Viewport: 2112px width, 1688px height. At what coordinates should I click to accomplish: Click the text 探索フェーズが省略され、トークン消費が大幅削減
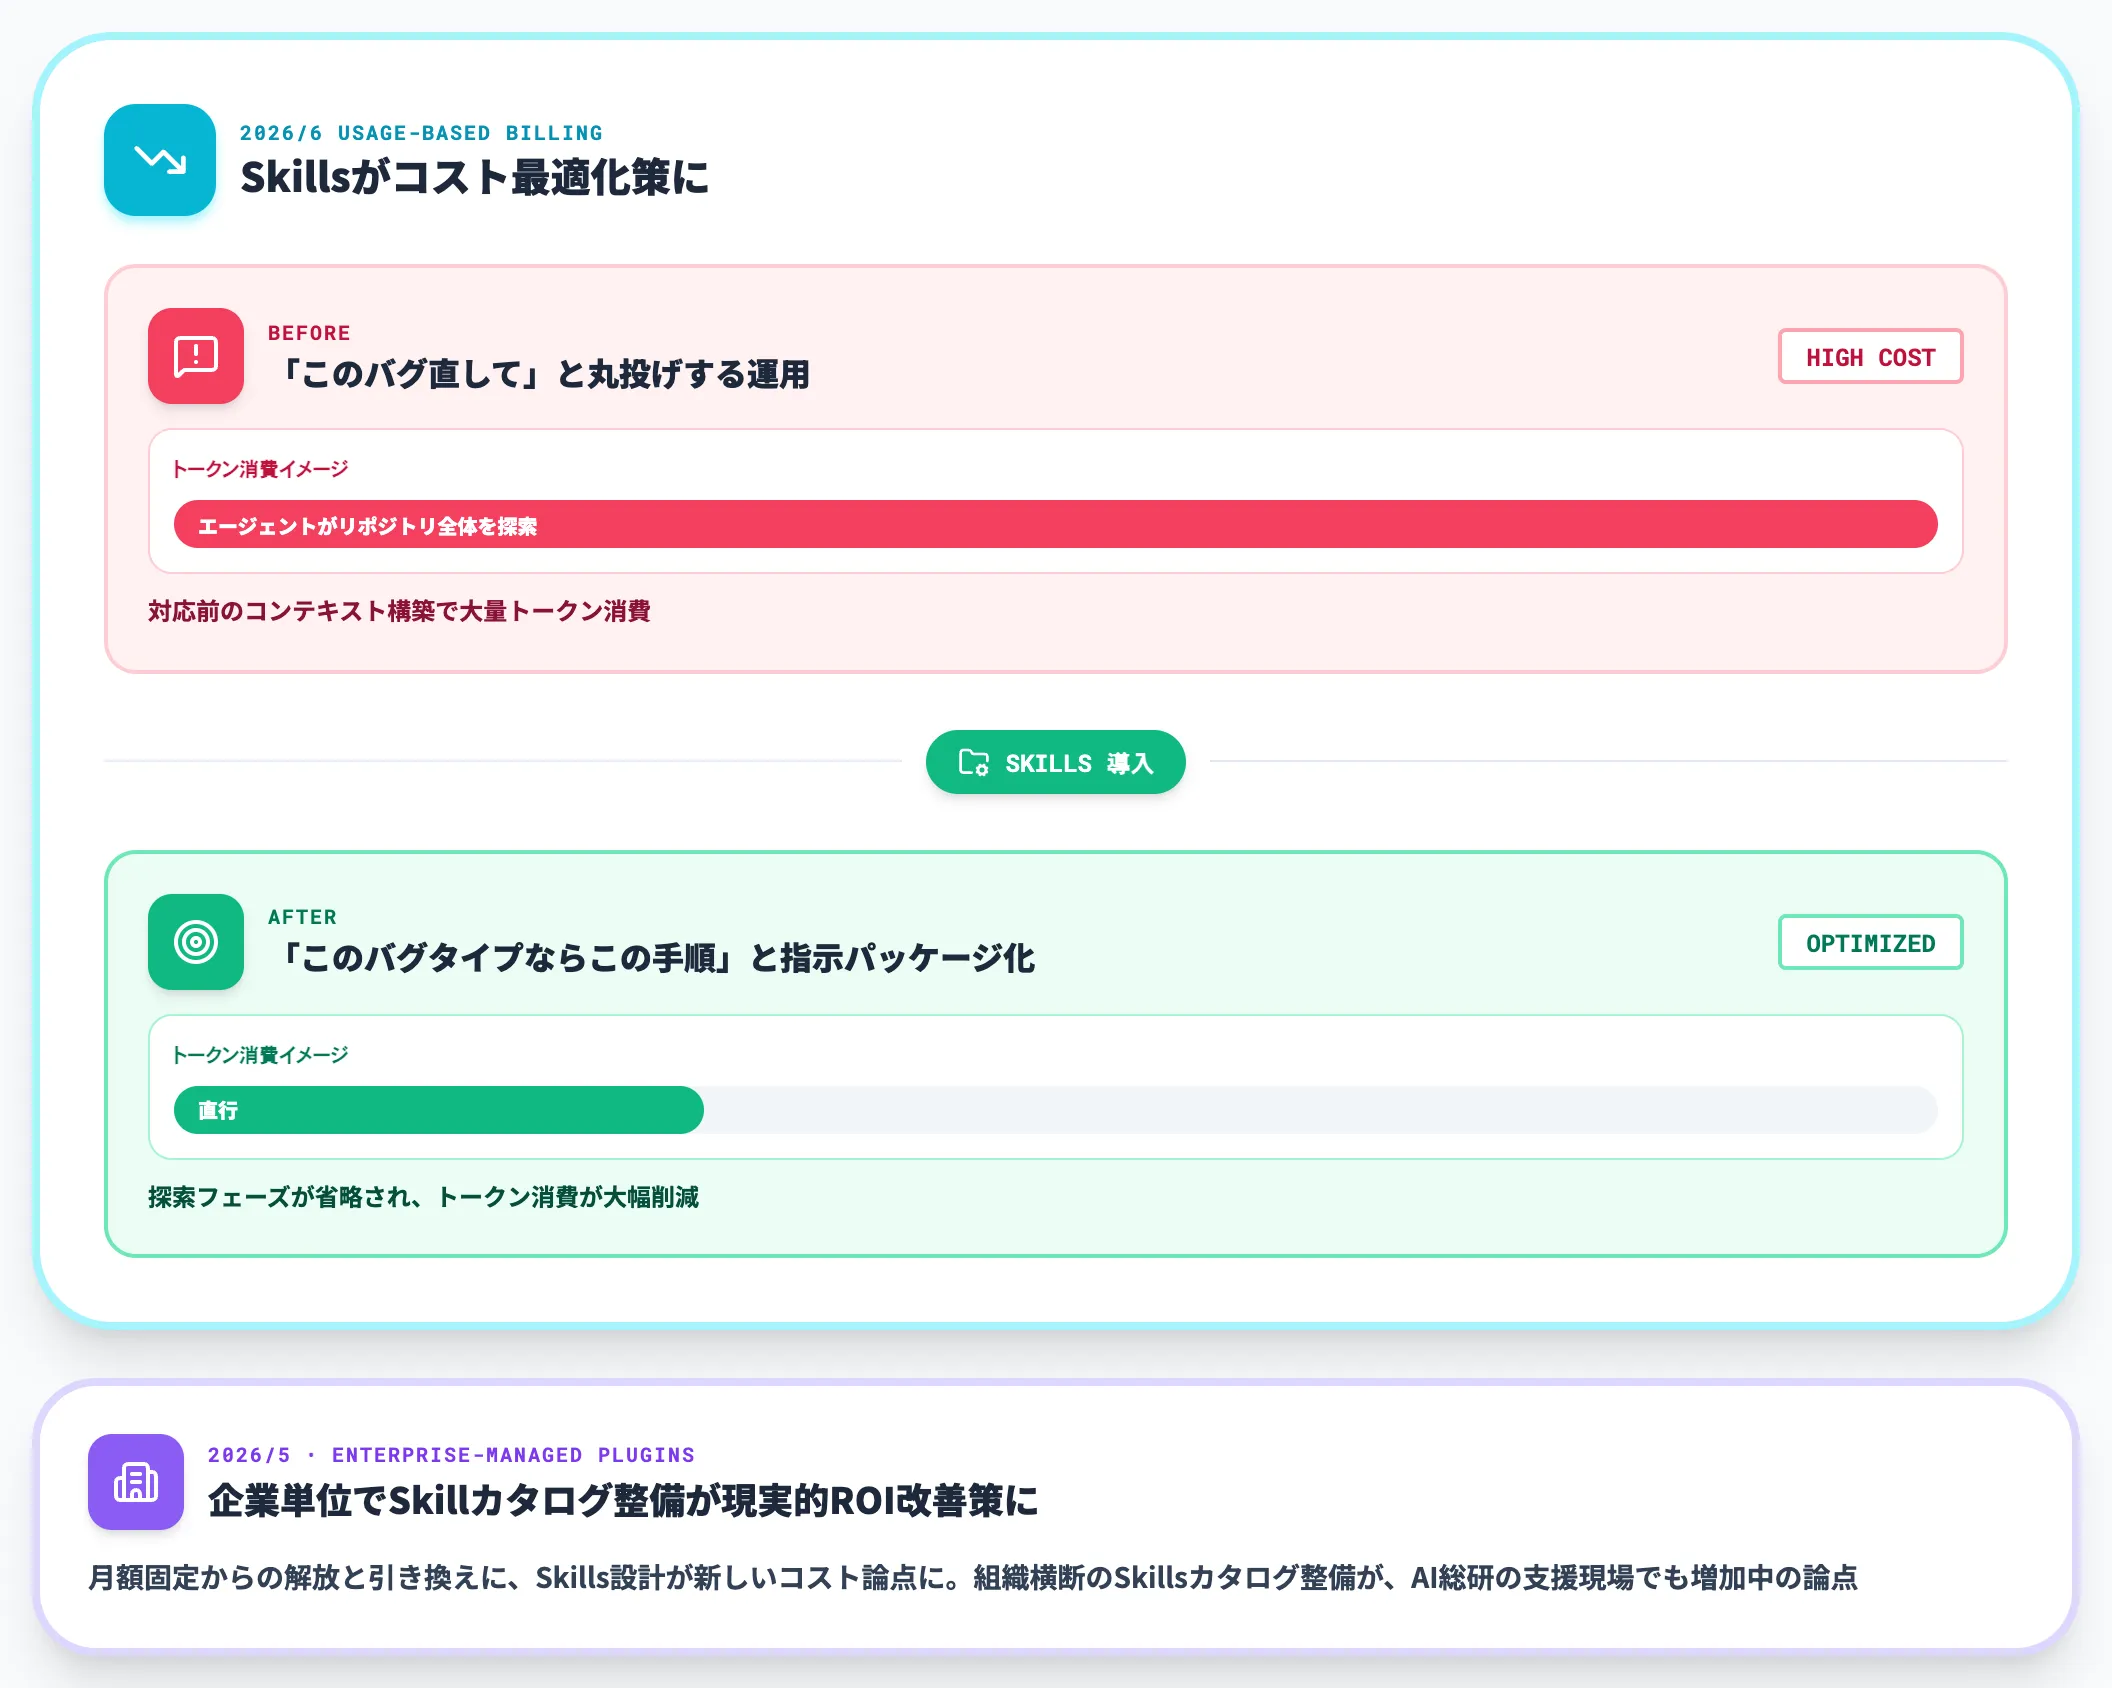click(424, 1197)
